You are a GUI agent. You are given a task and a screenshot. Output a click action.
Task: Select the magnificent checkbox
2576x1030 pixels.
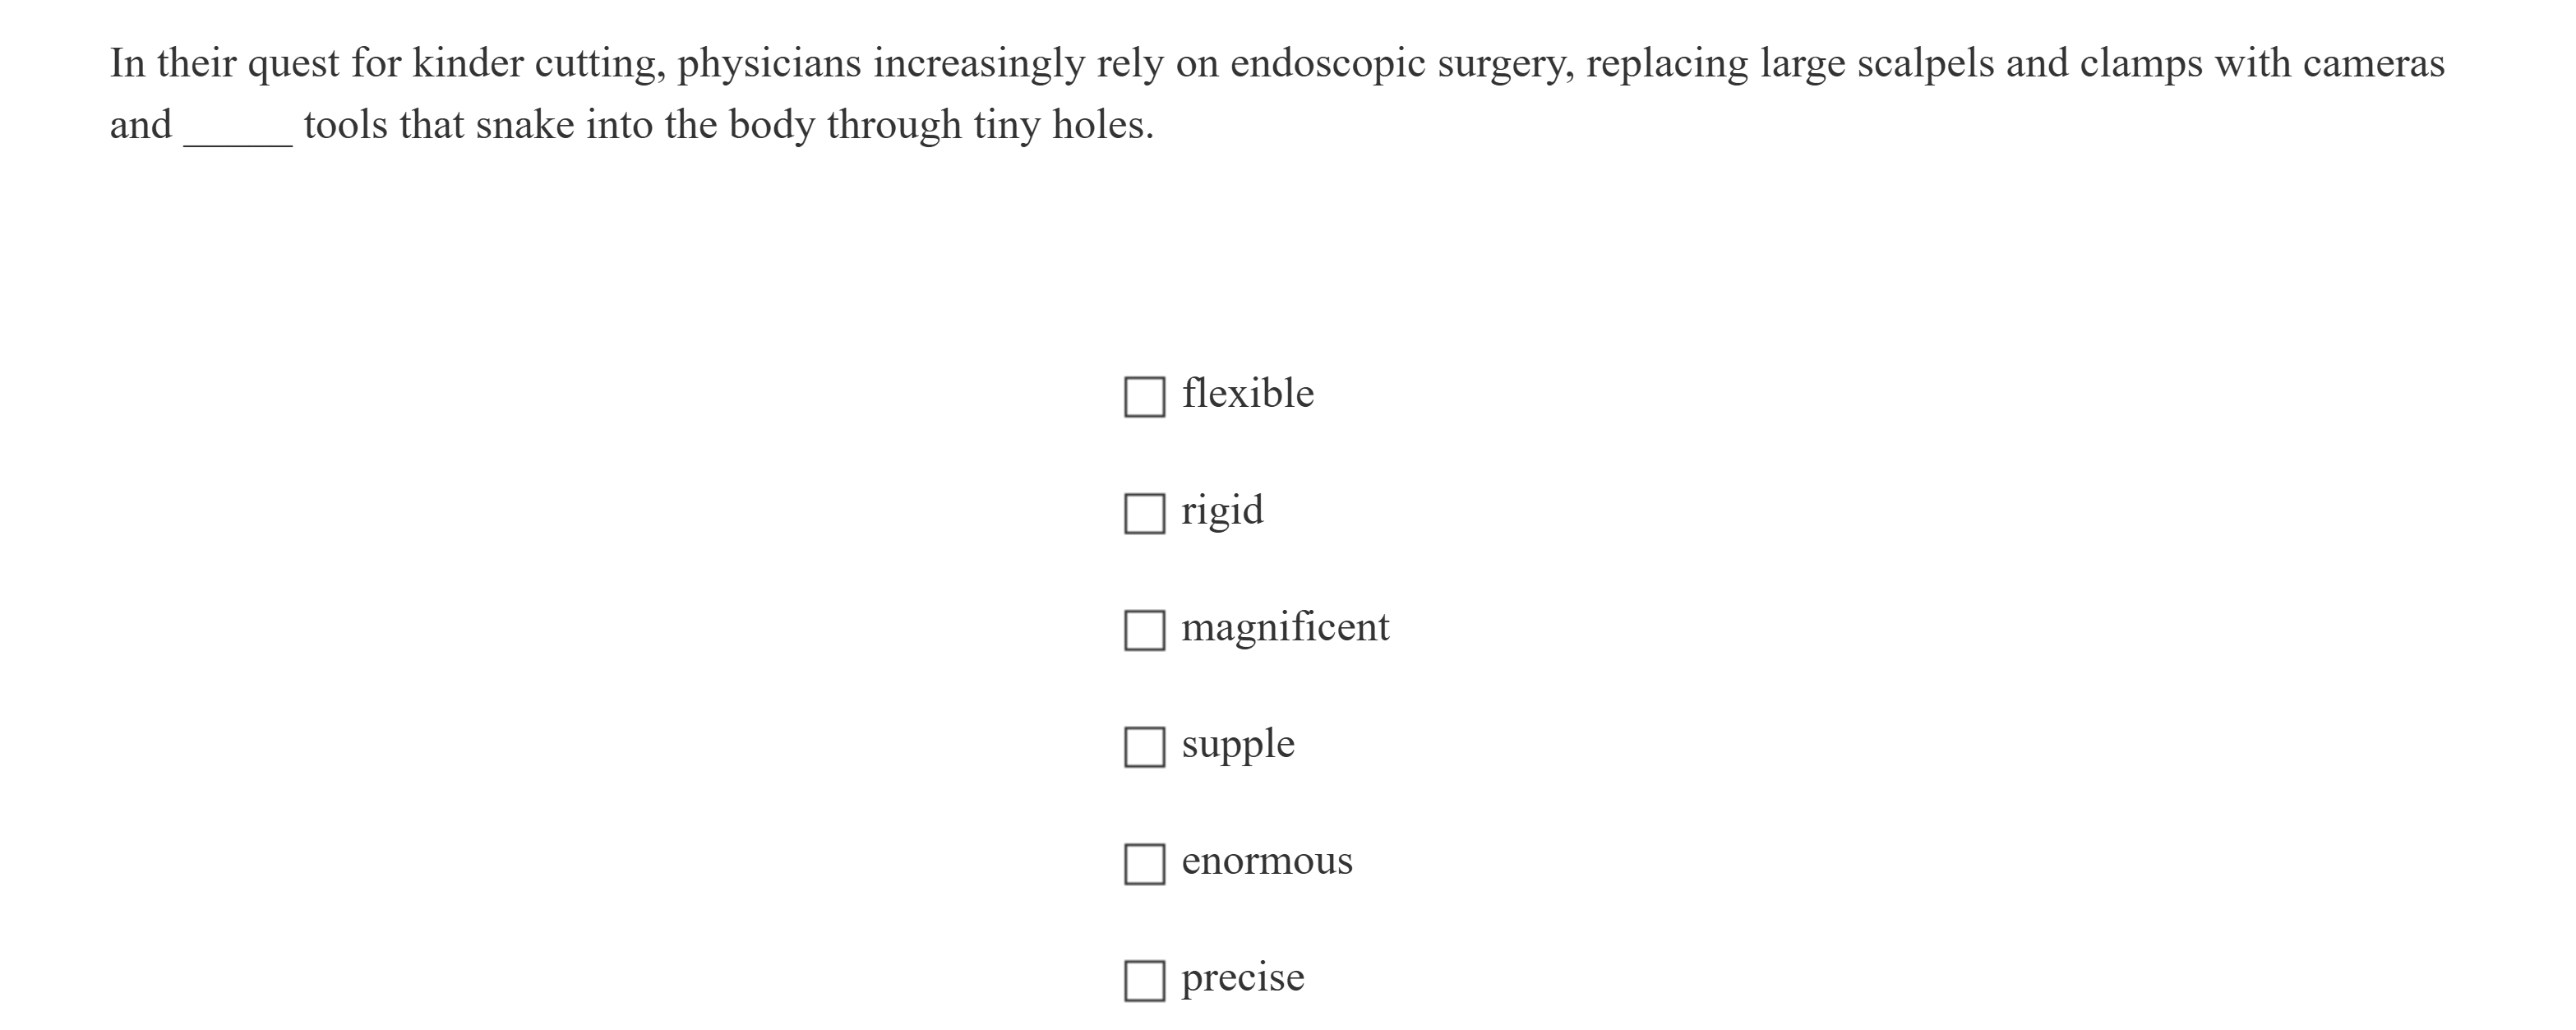(1144, 631)
